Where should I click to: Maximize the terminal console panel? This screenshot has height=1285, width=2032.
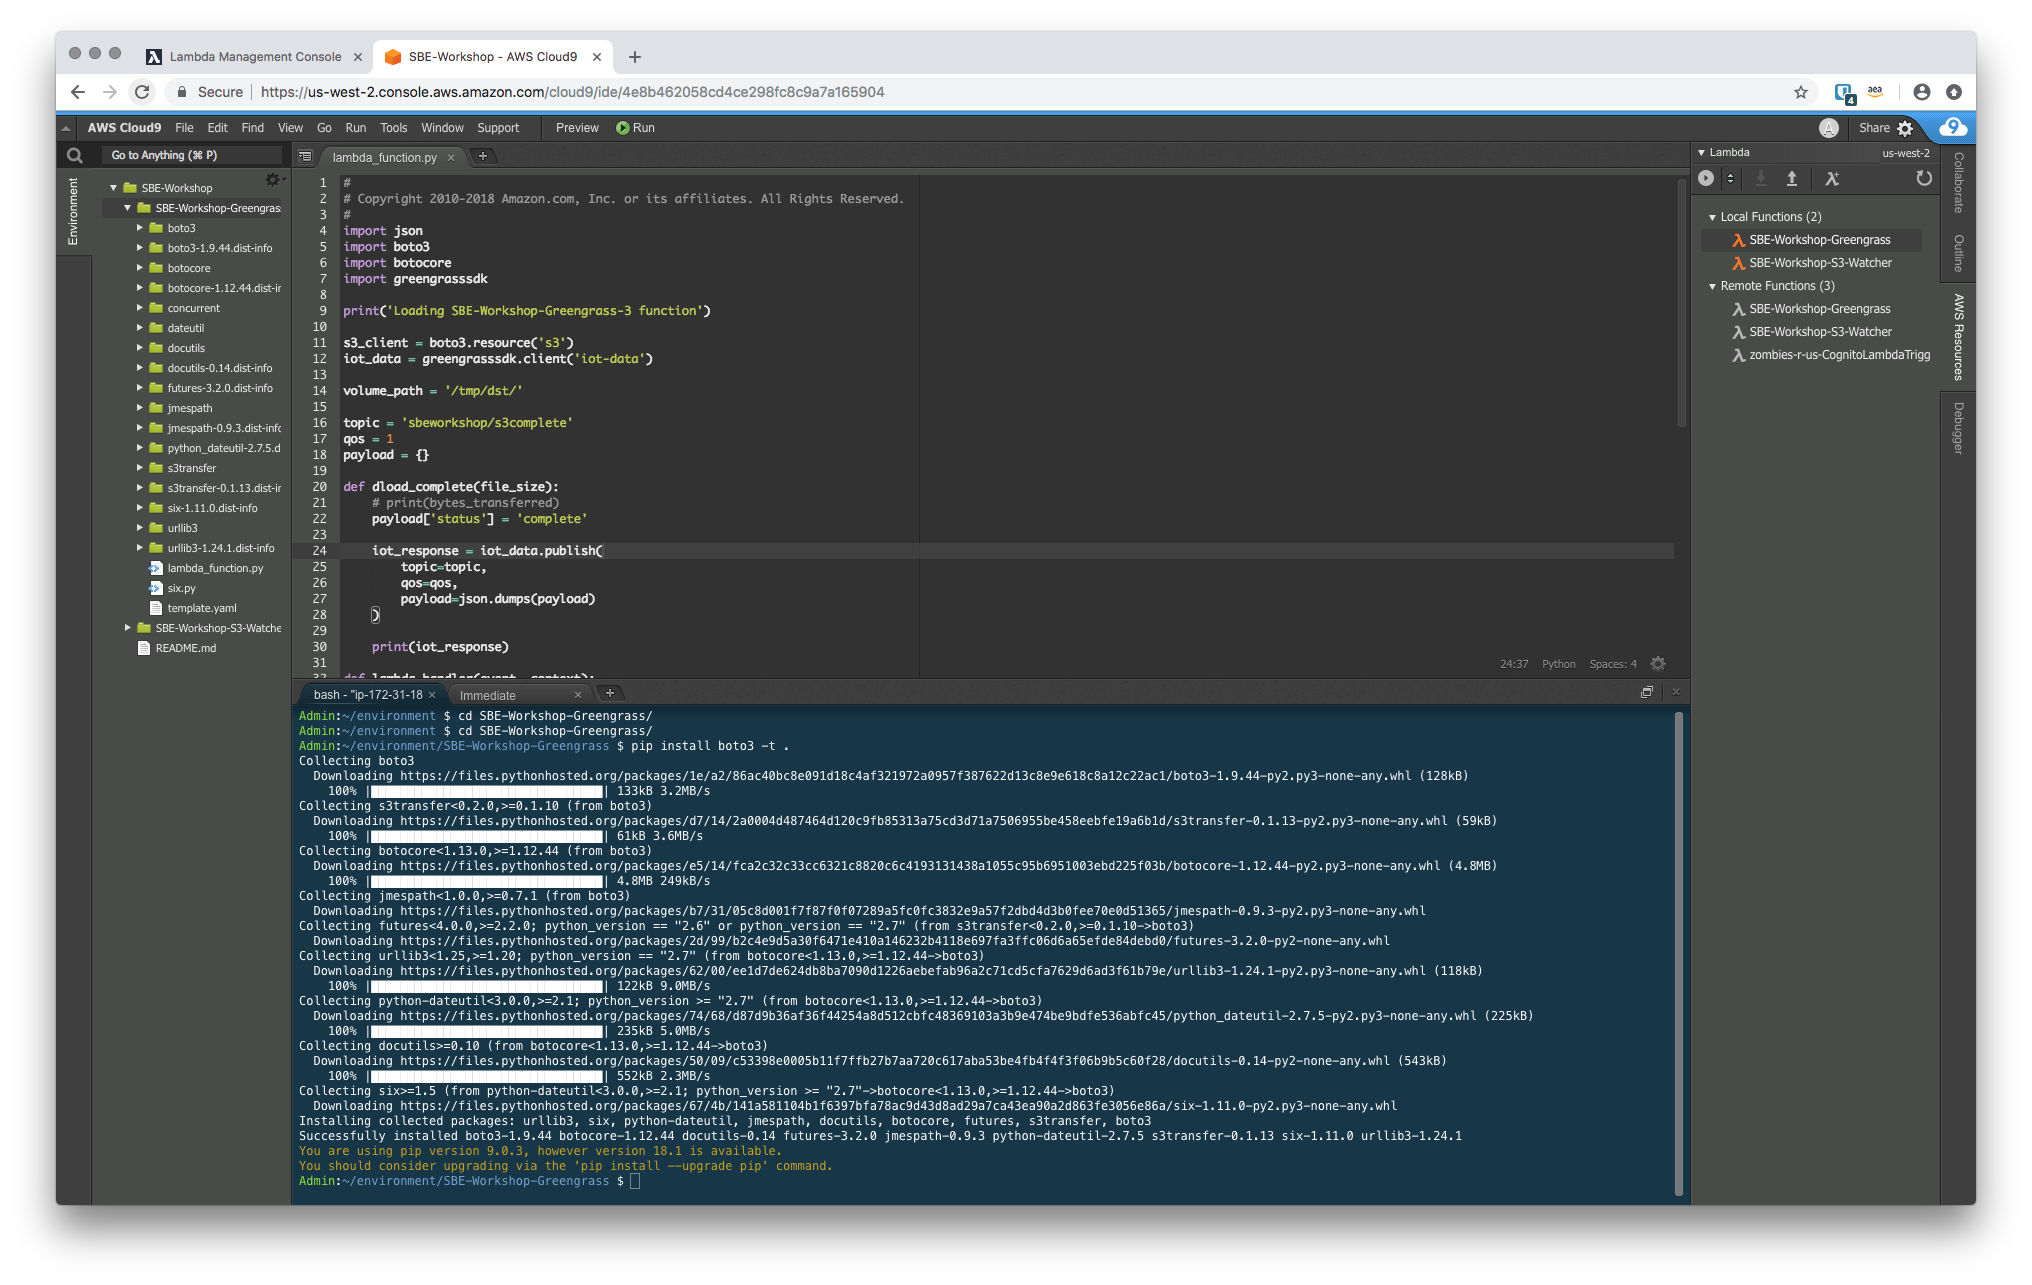click(1646, 692)
